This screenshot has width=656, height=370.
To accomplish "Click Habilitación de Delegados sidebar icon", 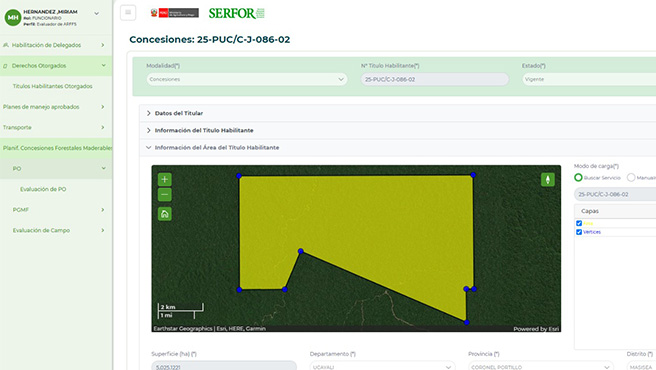I will tap(5, 45).
